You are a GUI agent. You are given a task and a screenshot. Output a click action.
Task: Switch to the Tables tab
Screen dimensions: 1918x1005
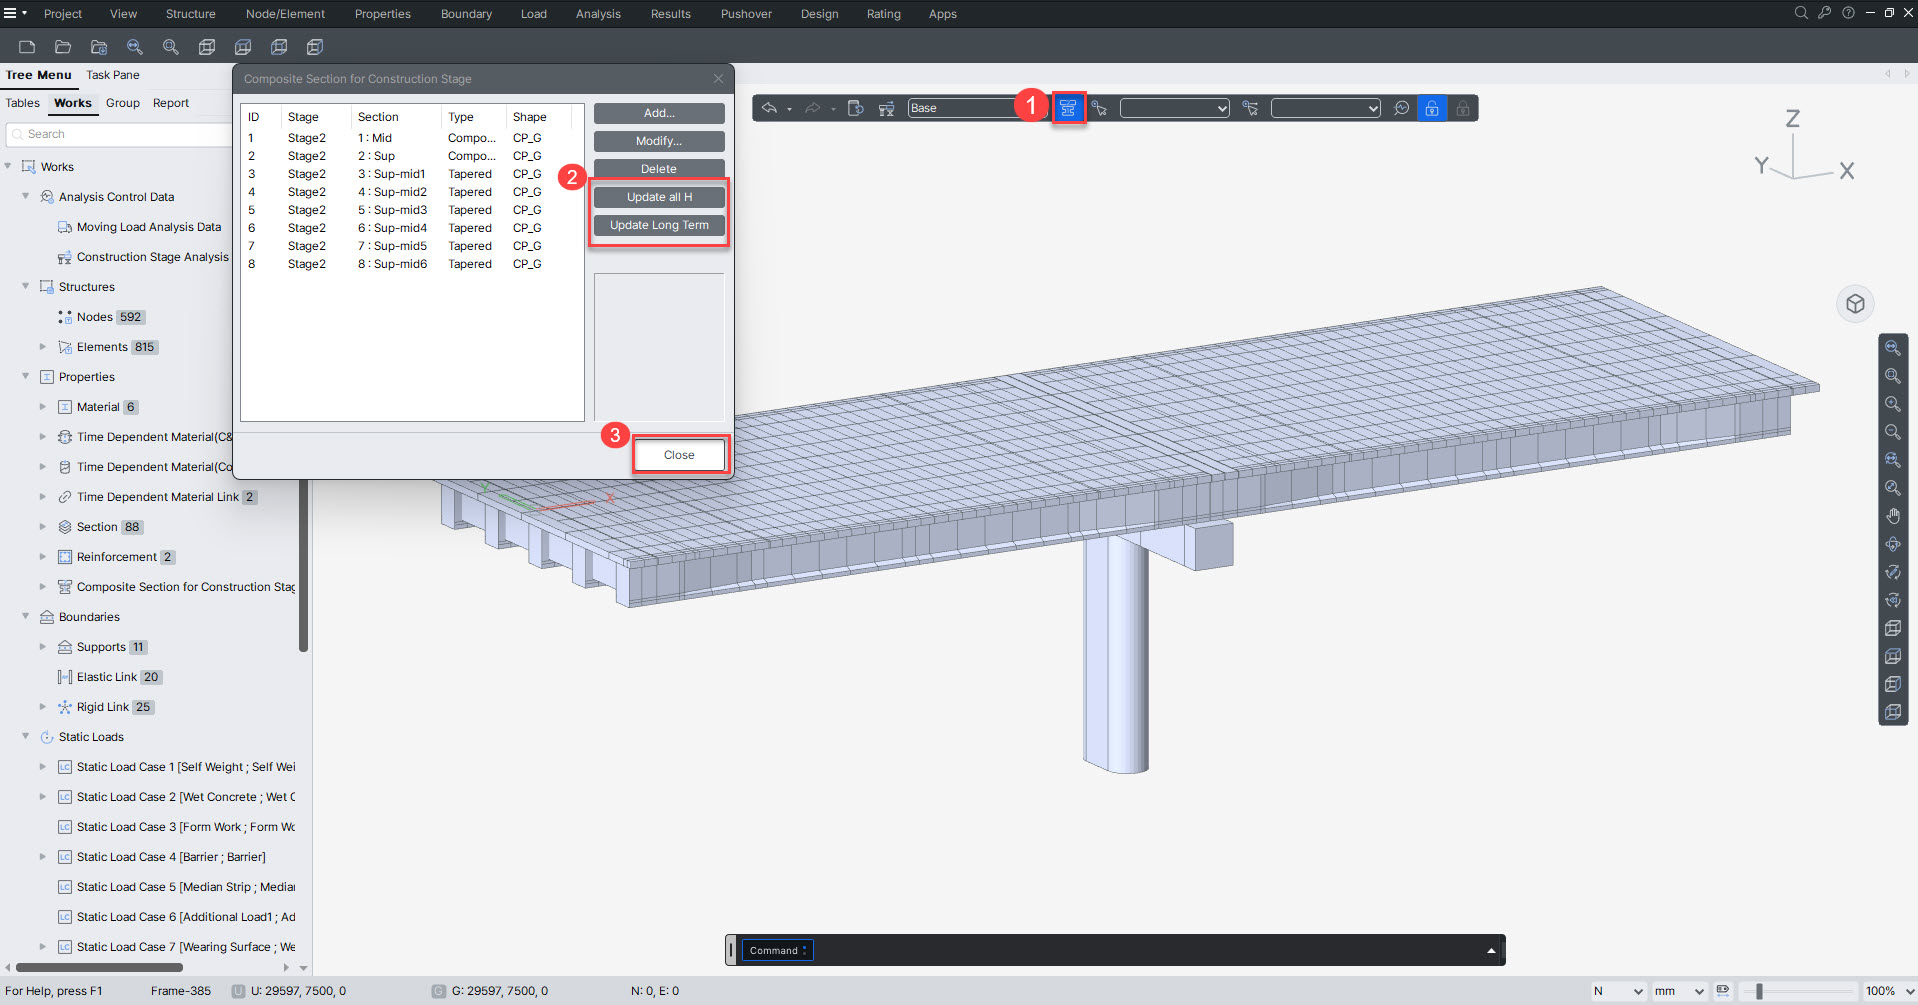[x=22, y=103]
